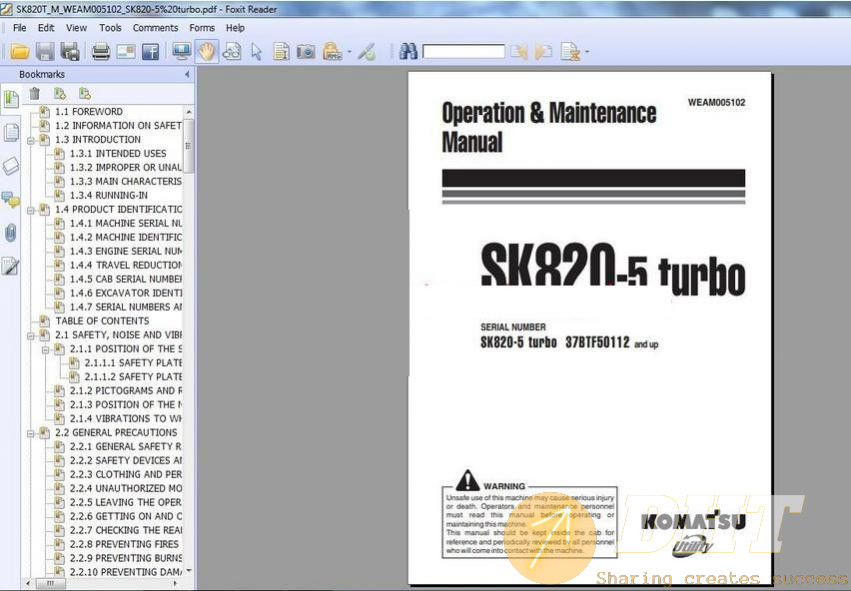Share to Facebook using the f icon

150,52
